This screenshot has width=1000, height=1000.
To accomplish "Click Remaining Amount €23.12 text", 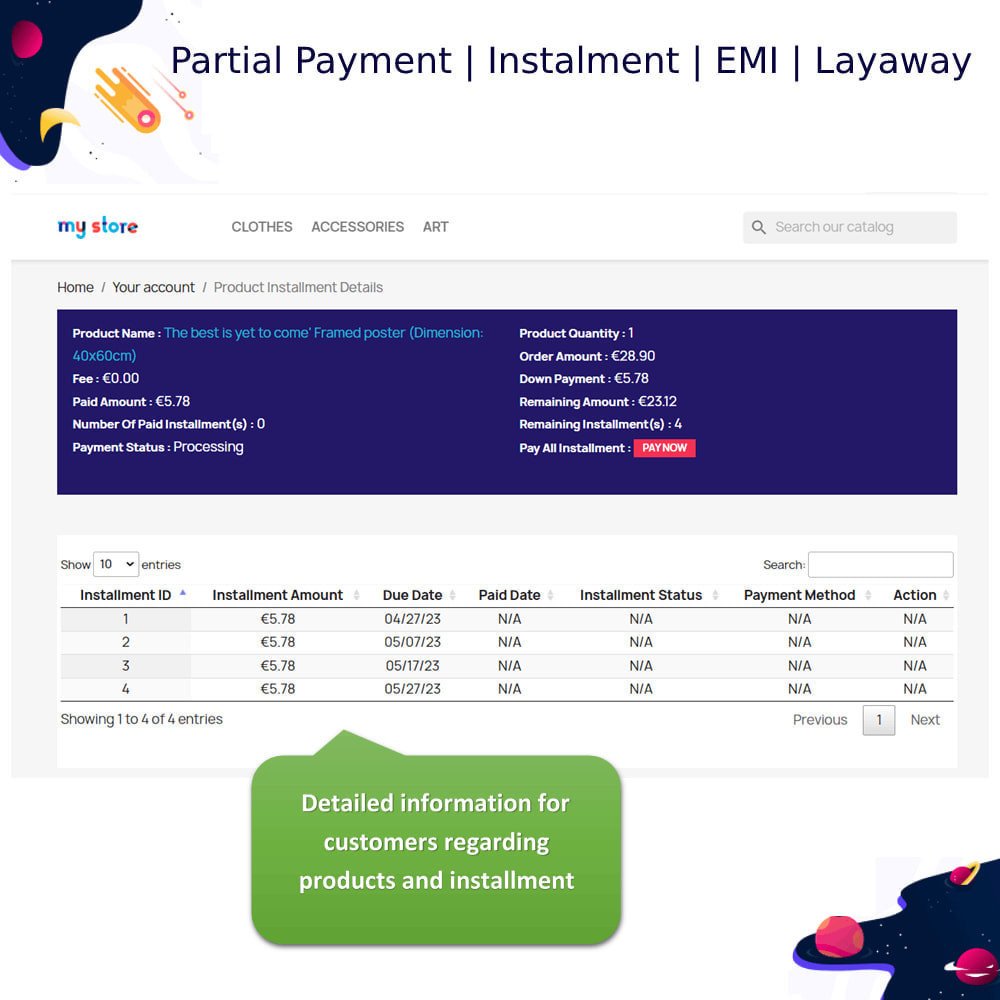I will (x=598, y=402).
